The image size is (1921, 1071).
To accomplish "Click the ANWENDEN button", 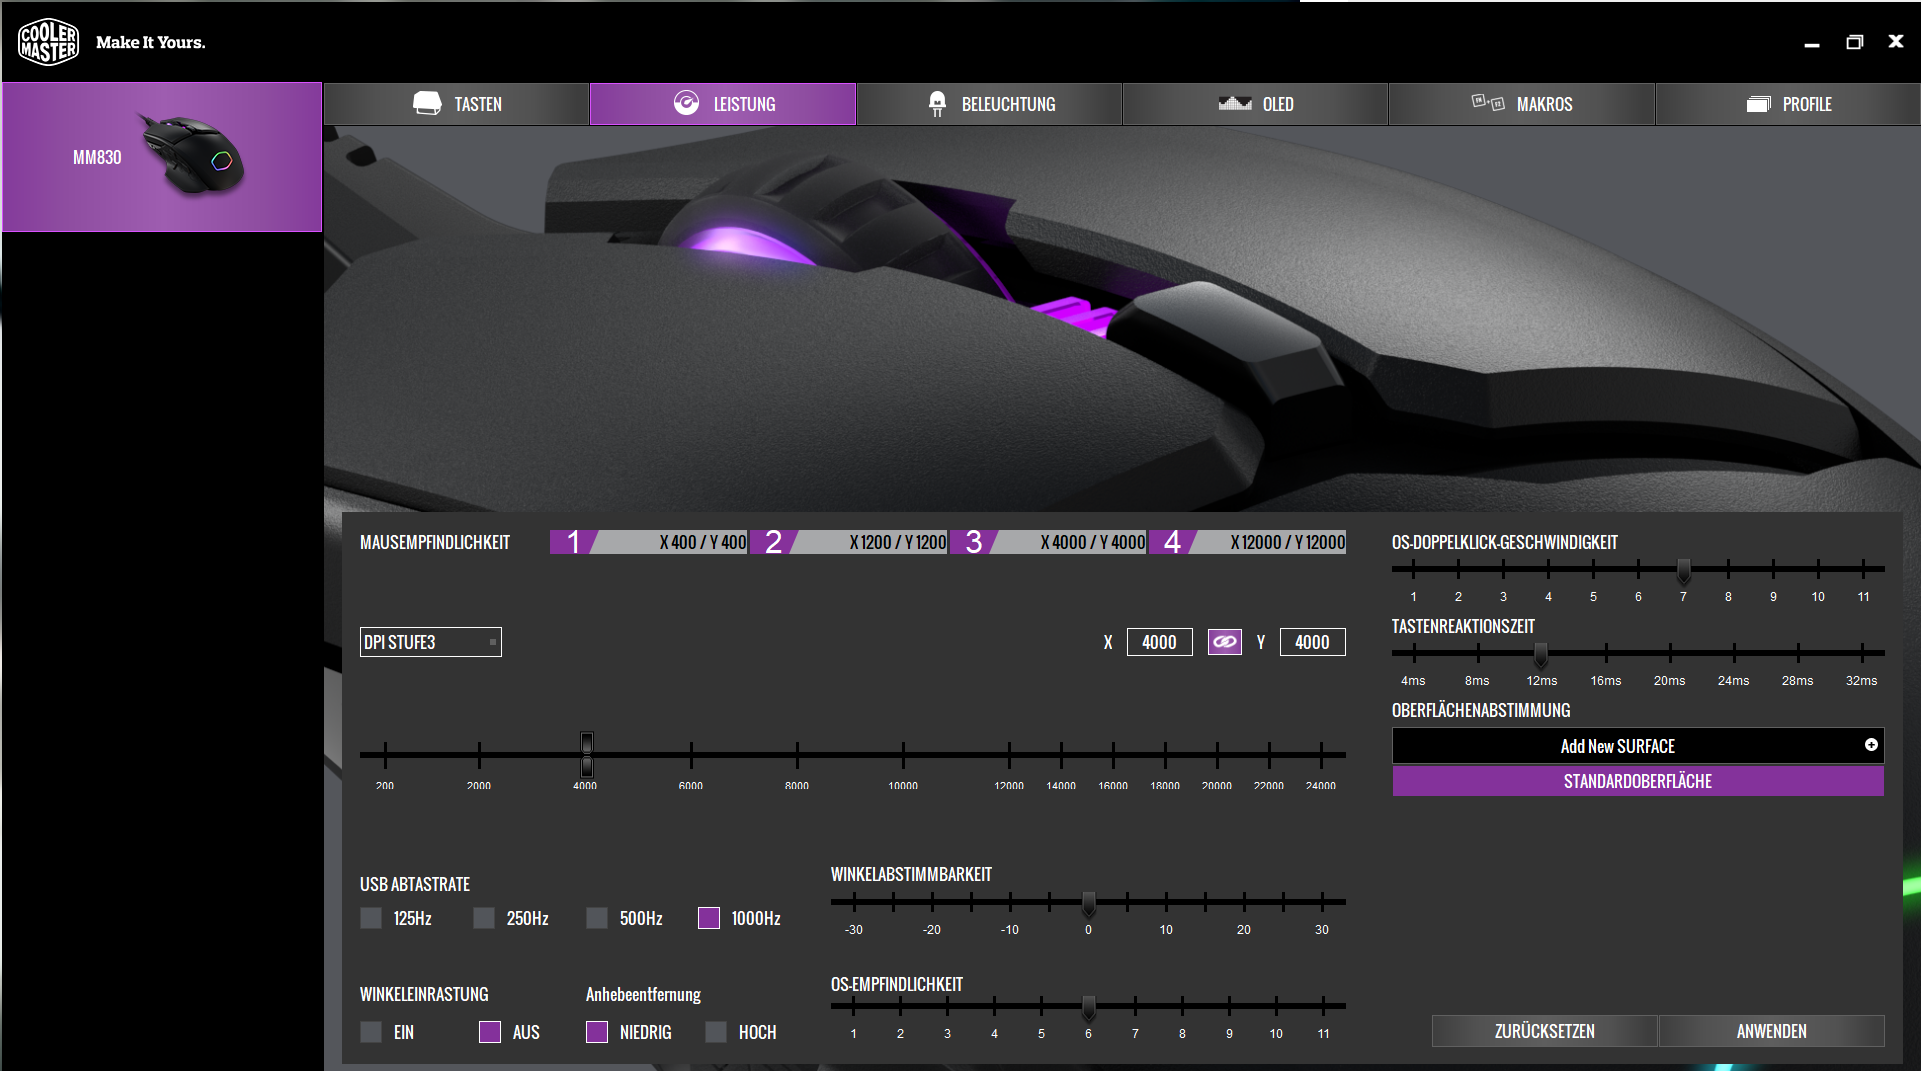I will (1772, 1031).
